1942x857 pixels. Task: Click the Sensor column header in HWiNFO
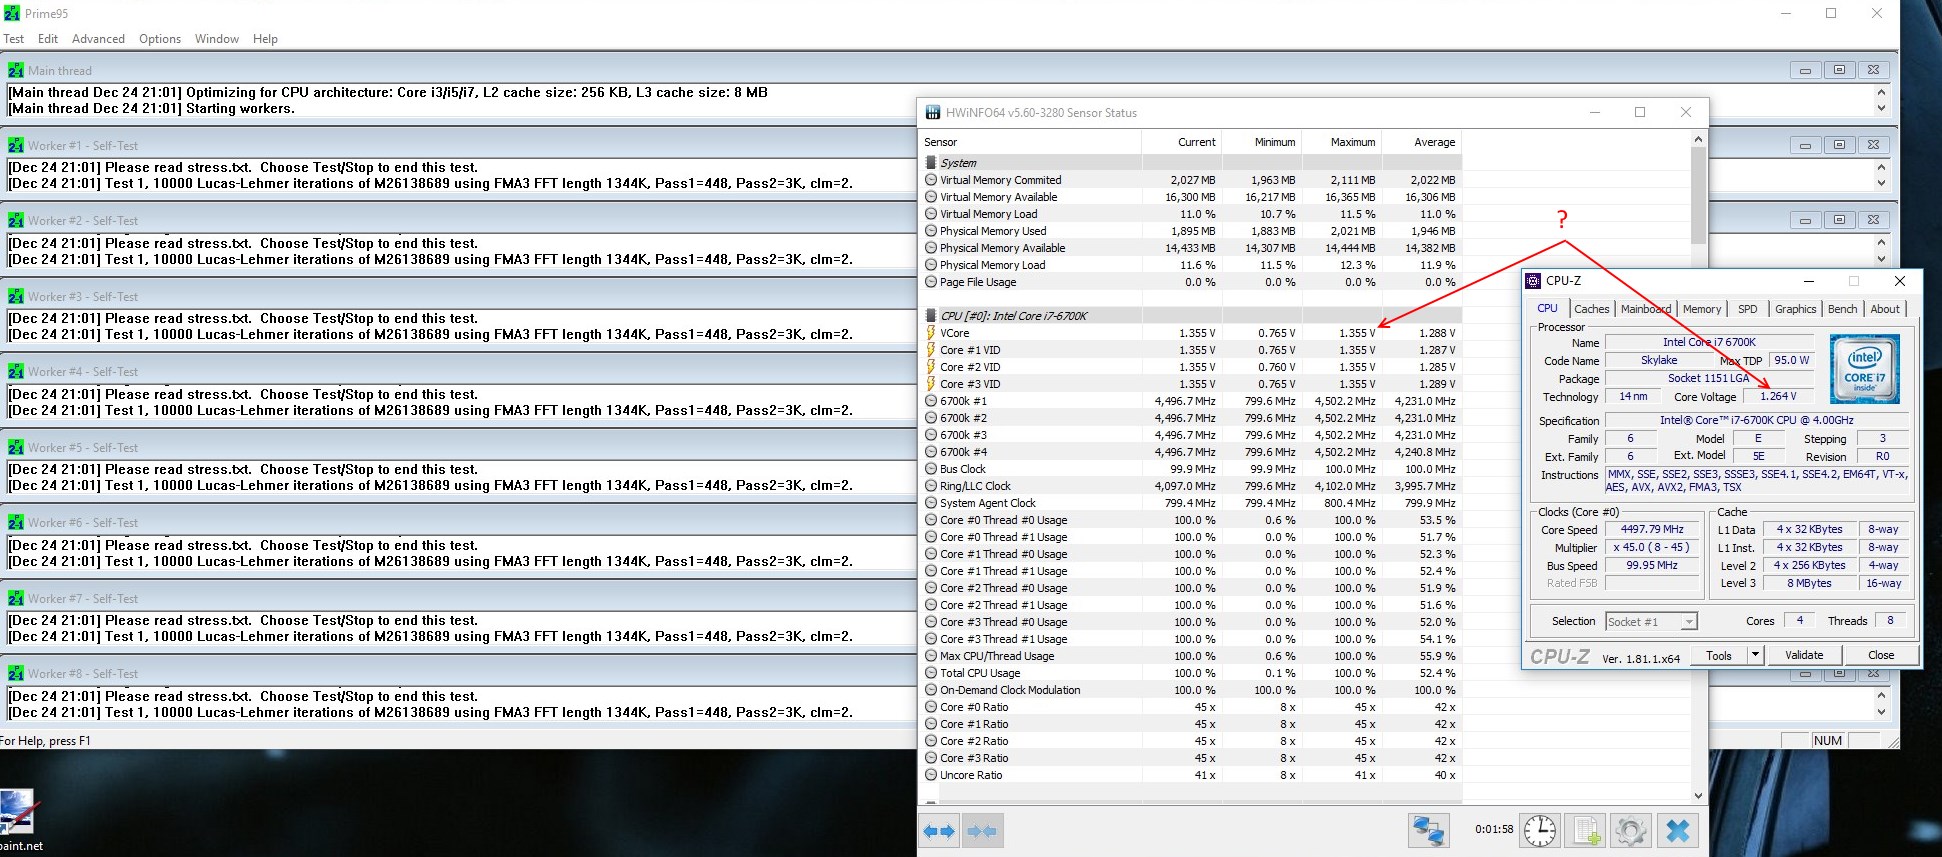click(1030, 142)
